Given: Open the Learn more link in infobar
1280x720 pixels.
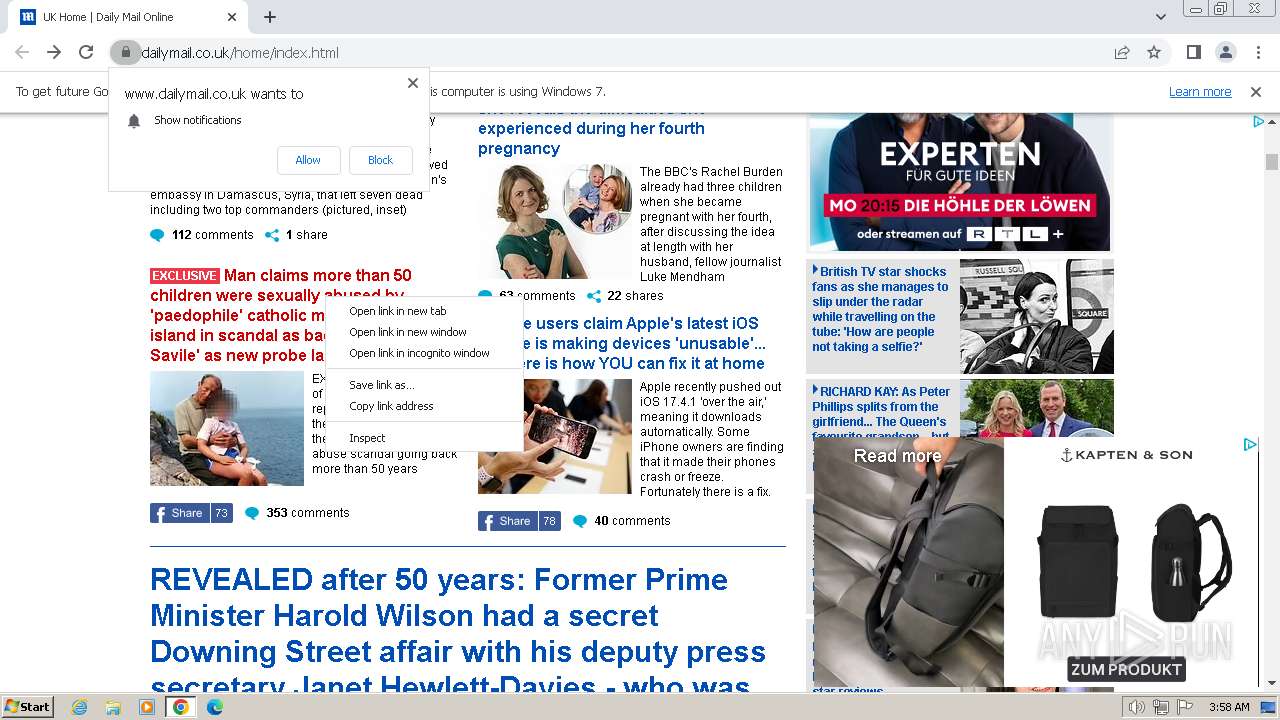Looking at the screenshot, I should click(x=1200, y=91).
